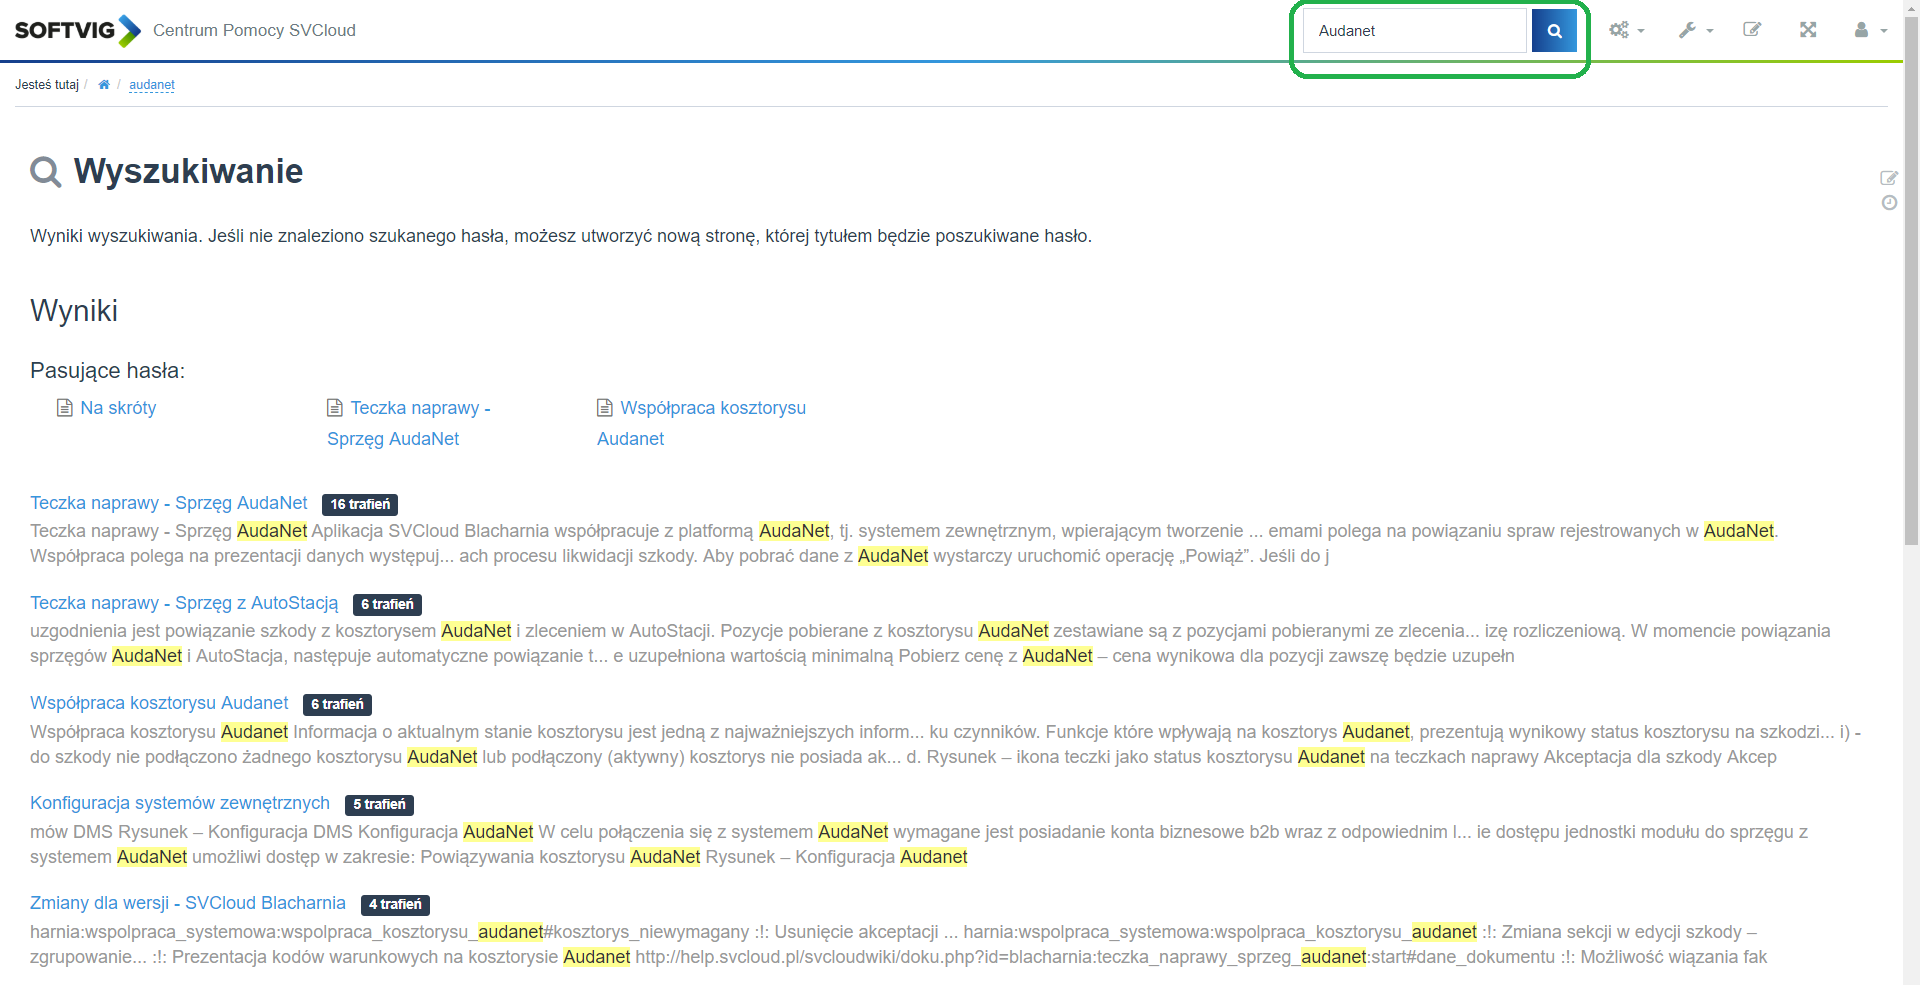Focus the search field containing Audanet
The width and height of the screenshot is (1920, 985).
pyautogui.click(x=1414, y=31)
